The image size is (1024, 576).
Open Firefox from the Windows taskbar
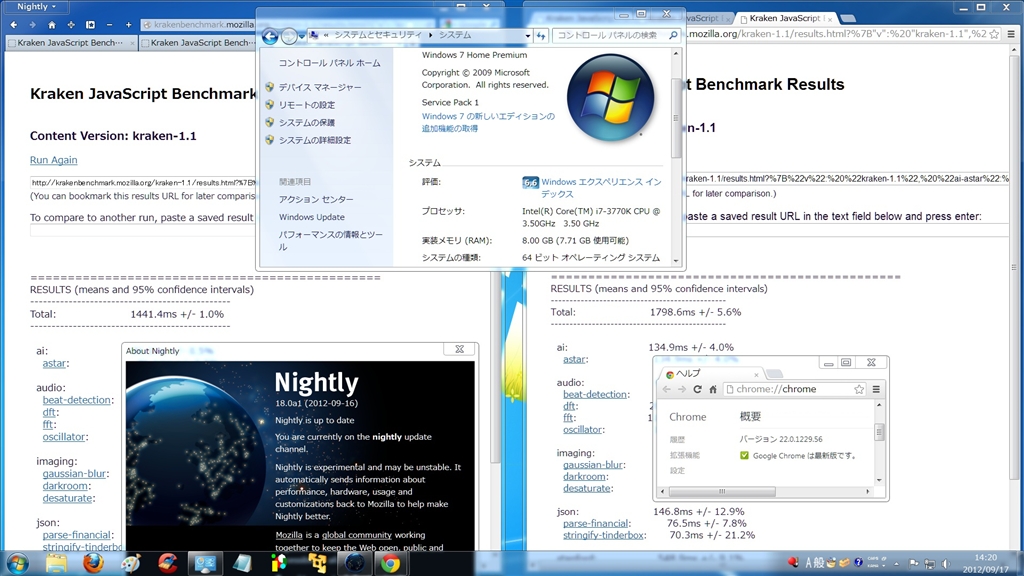point(93,563)
